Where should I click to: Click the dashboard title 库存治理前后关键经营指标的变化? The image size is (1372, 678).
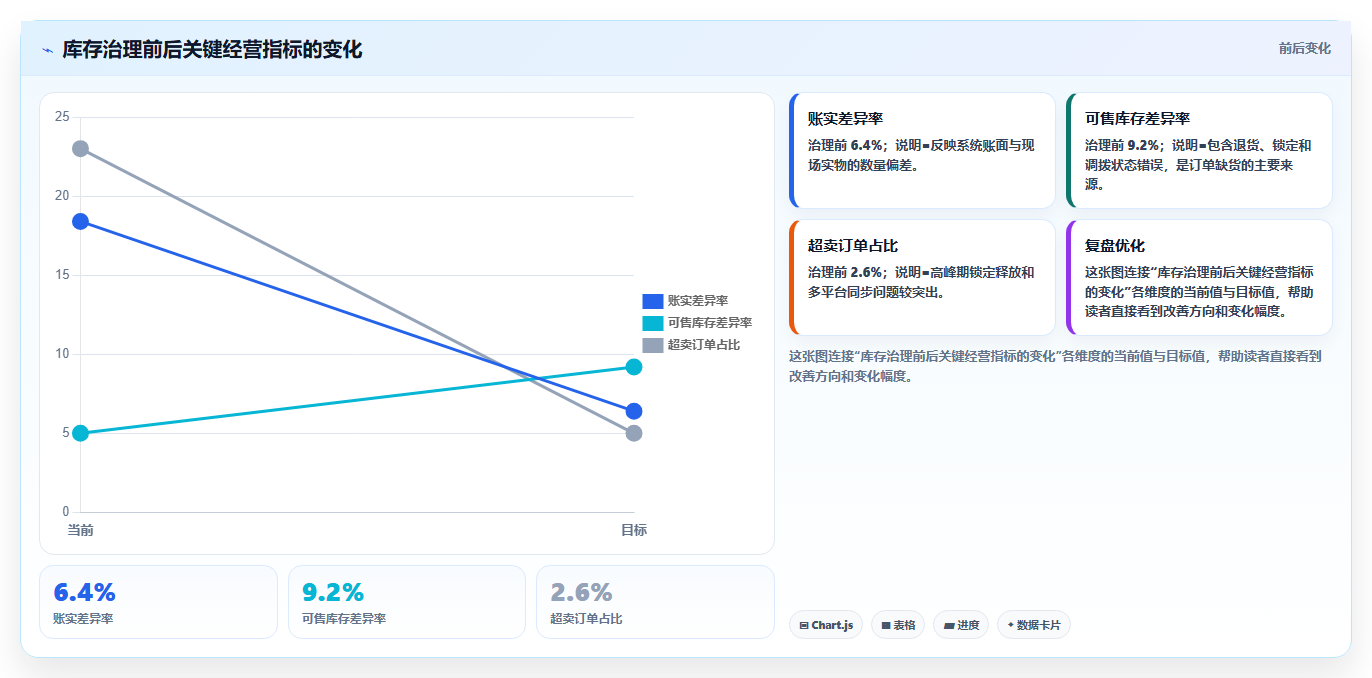(x=212, y=49)
